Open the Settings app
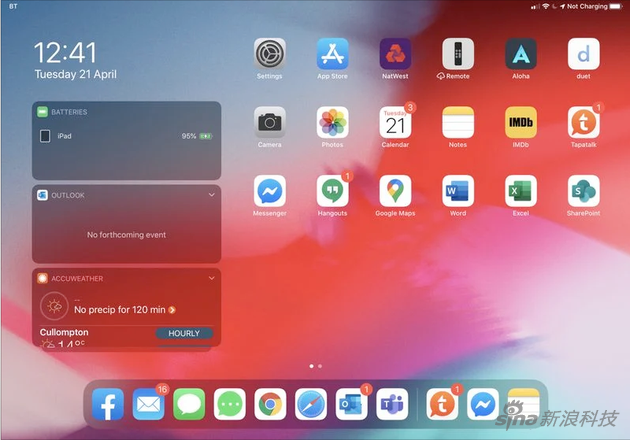Screen dimensions: 630x440 pyautogui.click(x=270, y=54)
